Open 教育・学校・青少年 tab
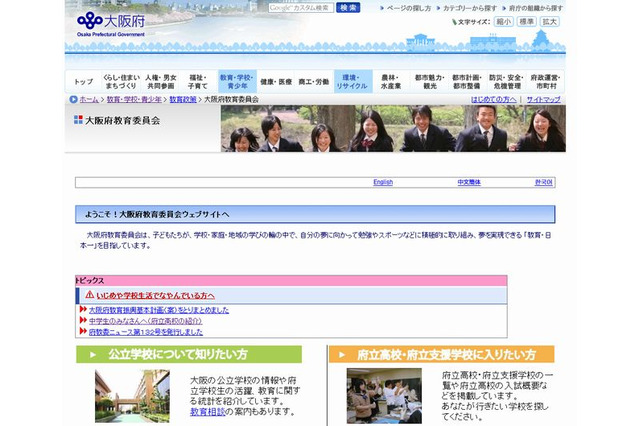Screen dimensions: 640x426 237,82
